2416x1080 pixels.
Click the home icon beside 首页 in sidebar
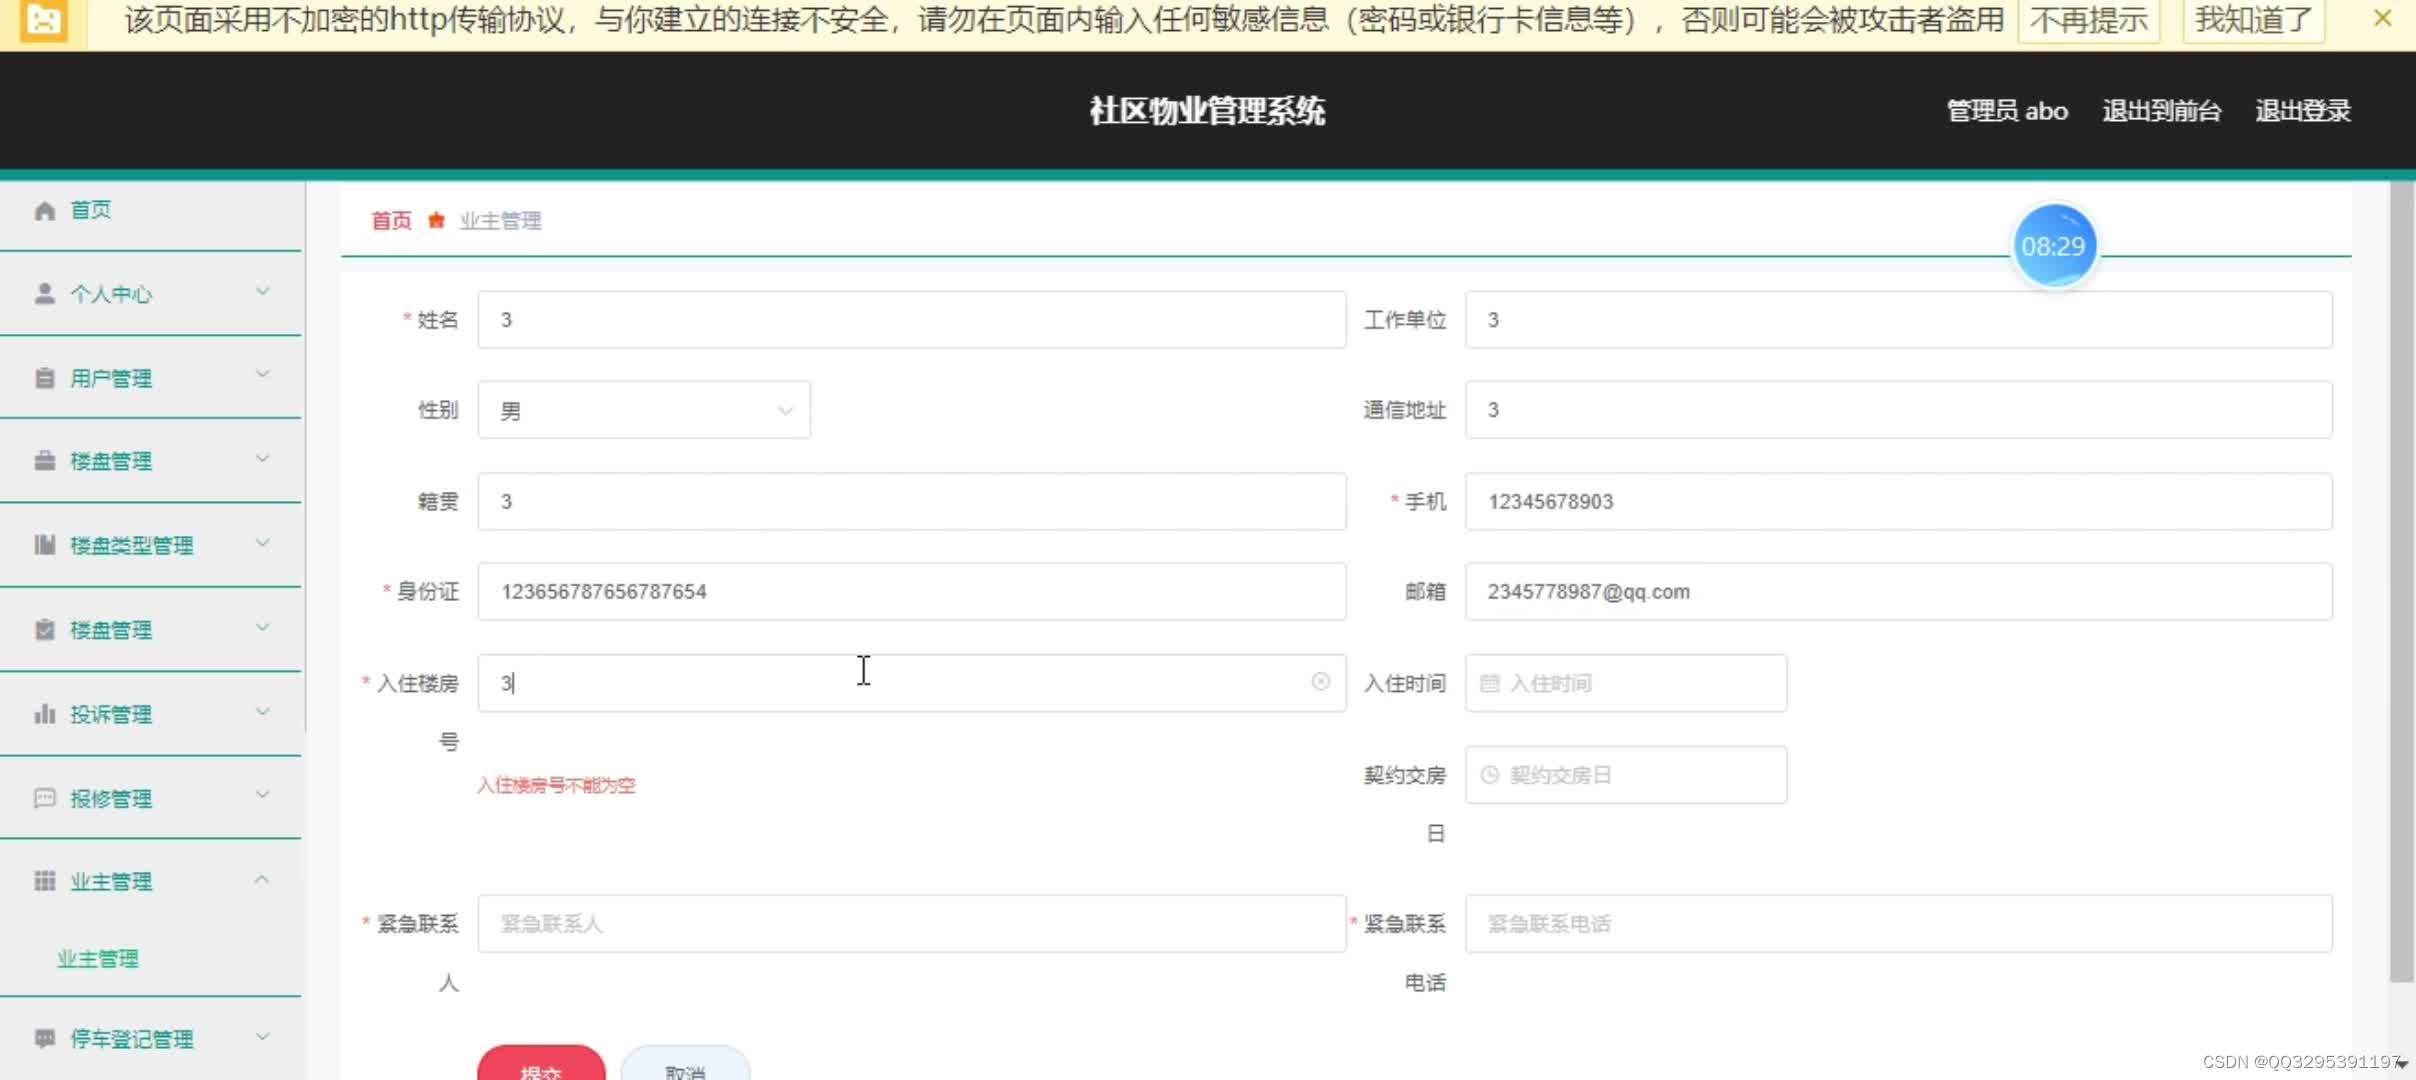[44, 210]
